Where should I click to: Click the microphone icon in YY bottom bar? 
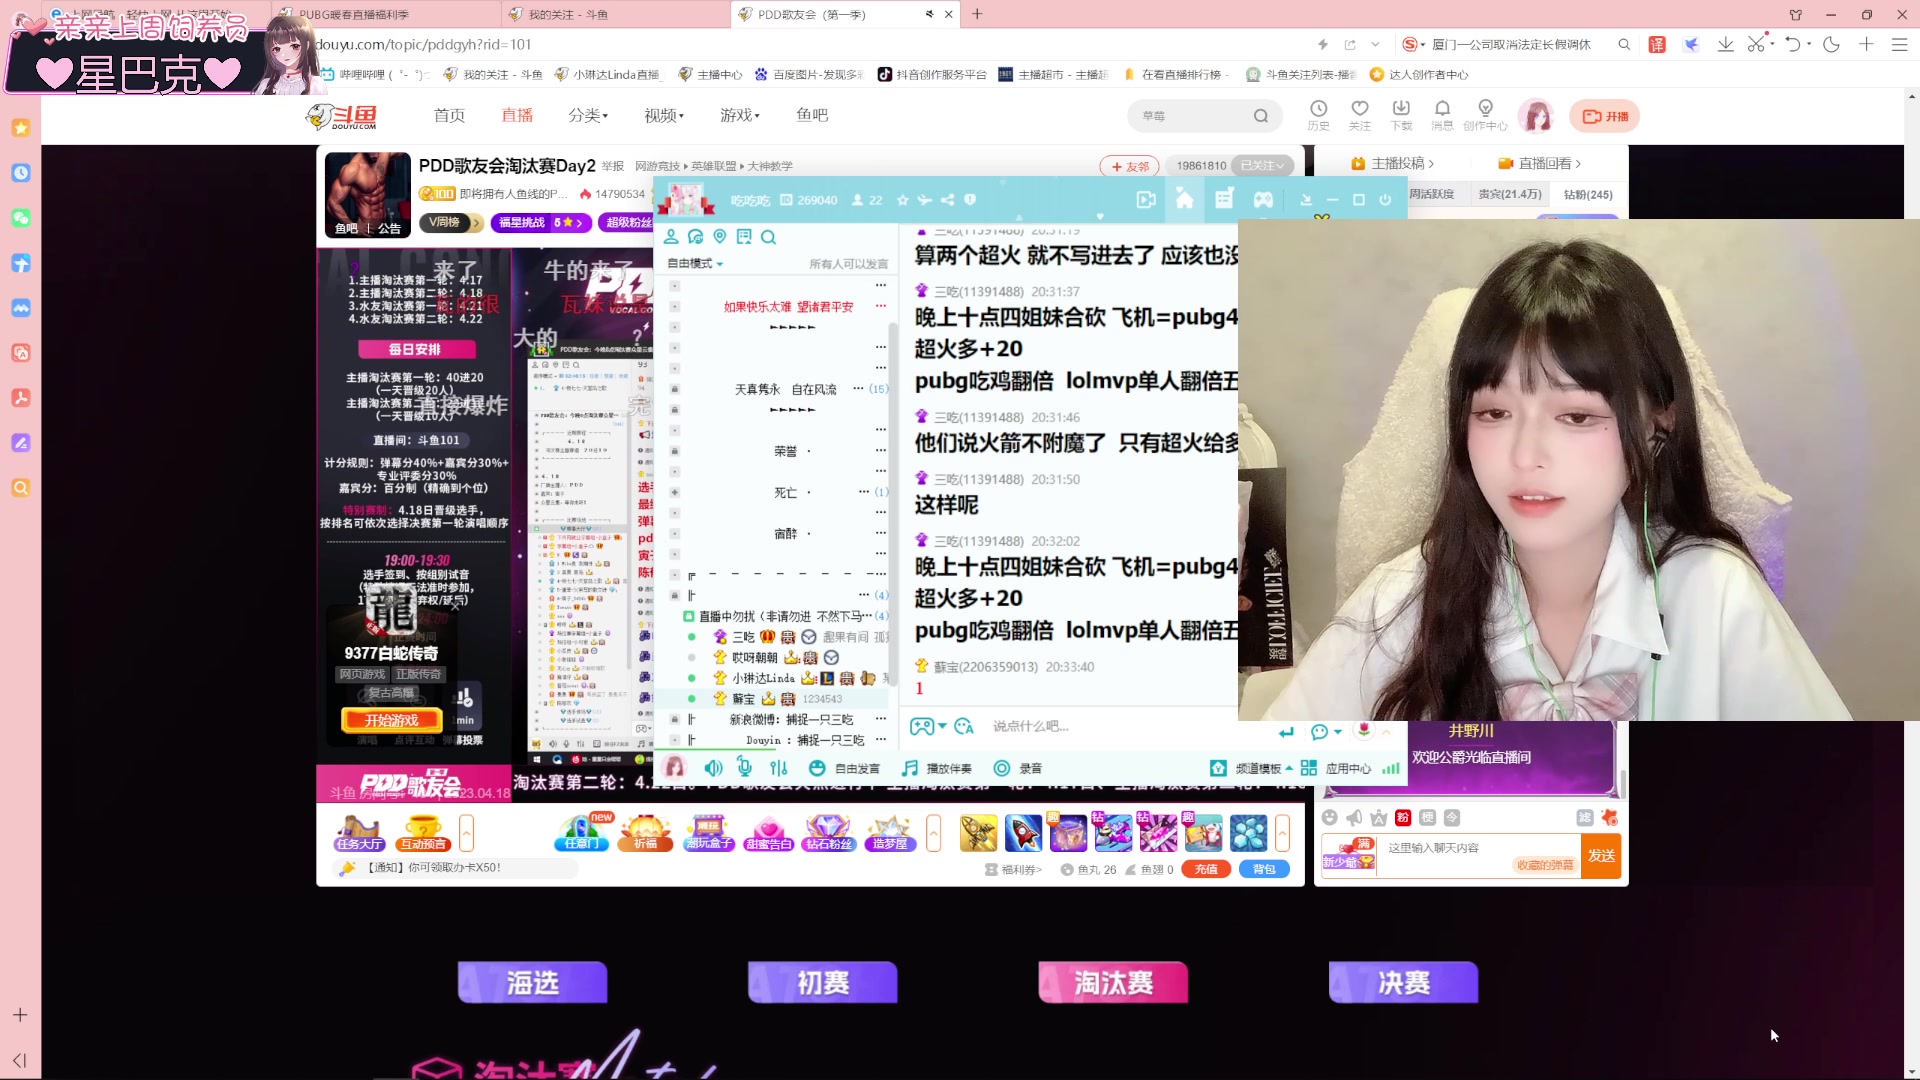[744, 767]
